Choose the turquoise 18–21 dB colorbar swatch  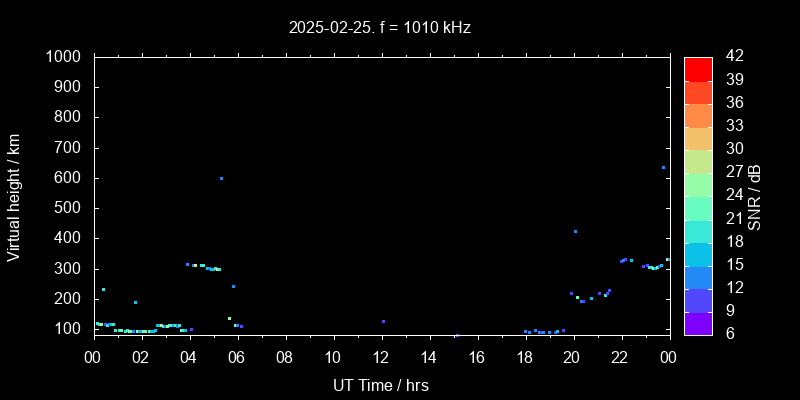coord(698,231)
